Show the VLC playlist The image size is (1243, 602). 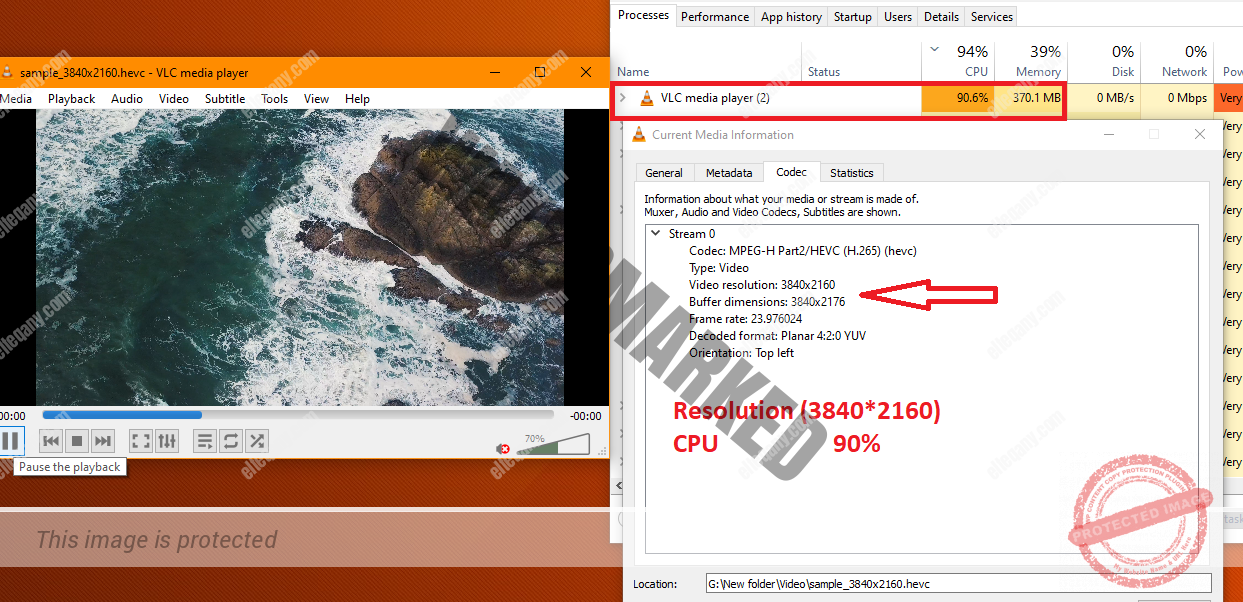(x=205, y=440)
